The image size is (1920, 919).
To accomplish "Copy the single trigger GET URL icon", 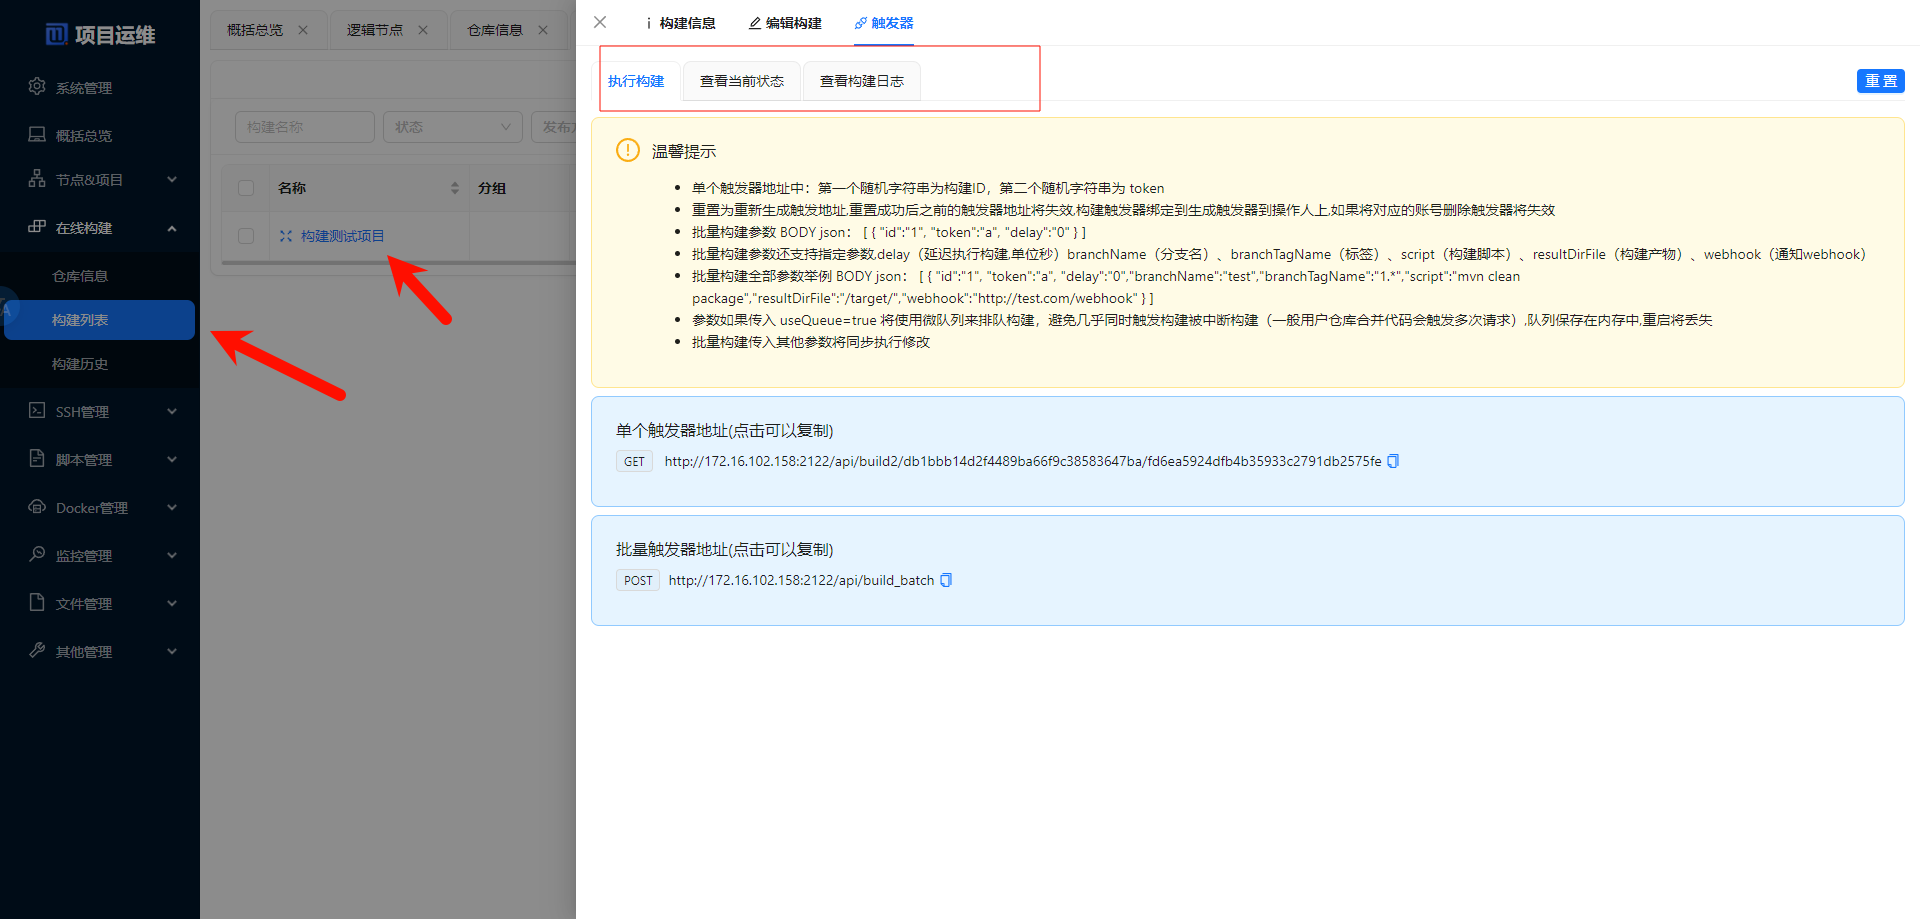I will pyautogui.click(x=1393, y=461).
